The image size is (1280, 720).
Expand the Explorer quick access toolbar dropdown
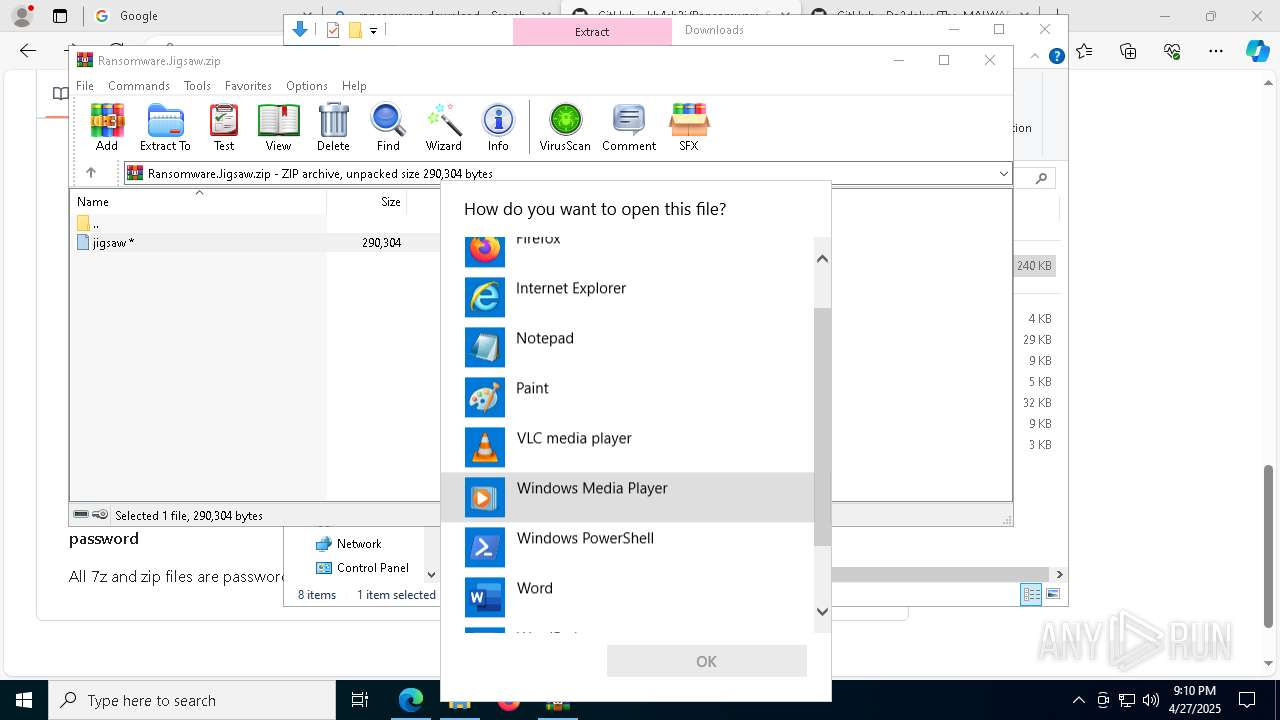(373, 31)
